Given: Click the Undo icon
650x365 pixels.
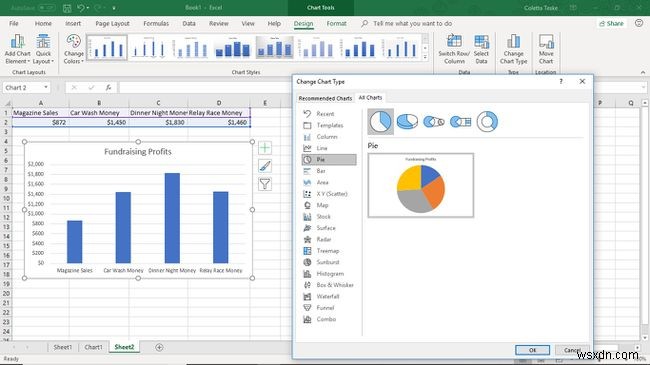Looking at the screenshot, I should pos(81,8).
